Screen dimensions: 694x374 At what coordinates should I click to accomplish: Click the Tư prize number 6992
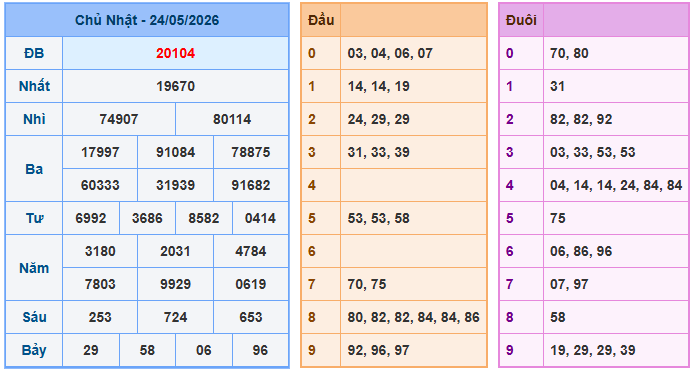pyautogui.click(x=91, y=218)
